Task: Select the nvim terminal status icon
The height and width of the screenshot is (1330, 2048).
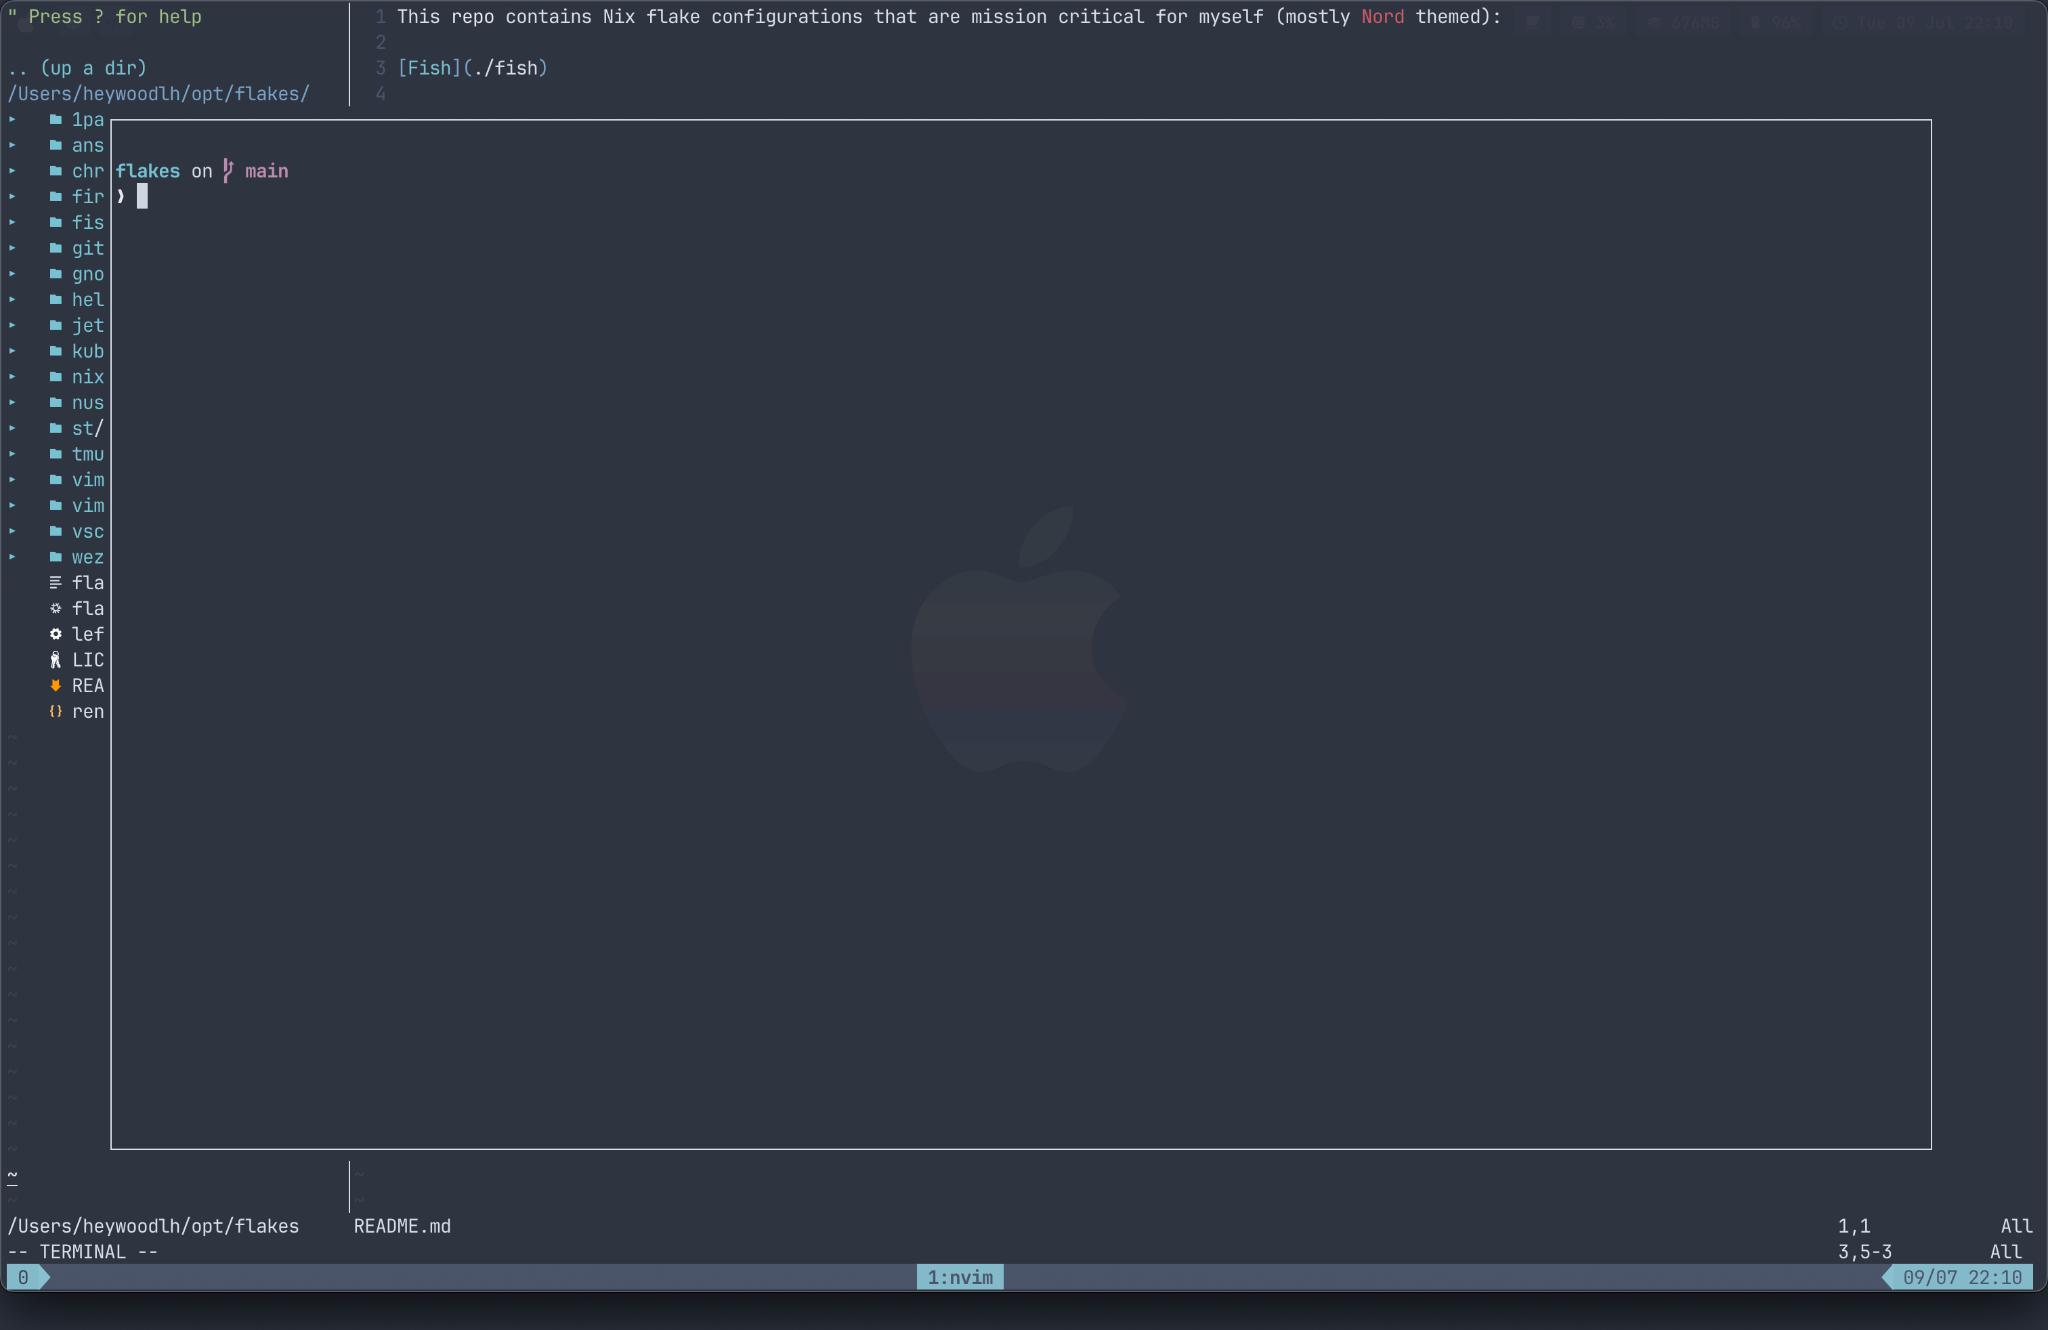Action: [x=960, y=1276]
